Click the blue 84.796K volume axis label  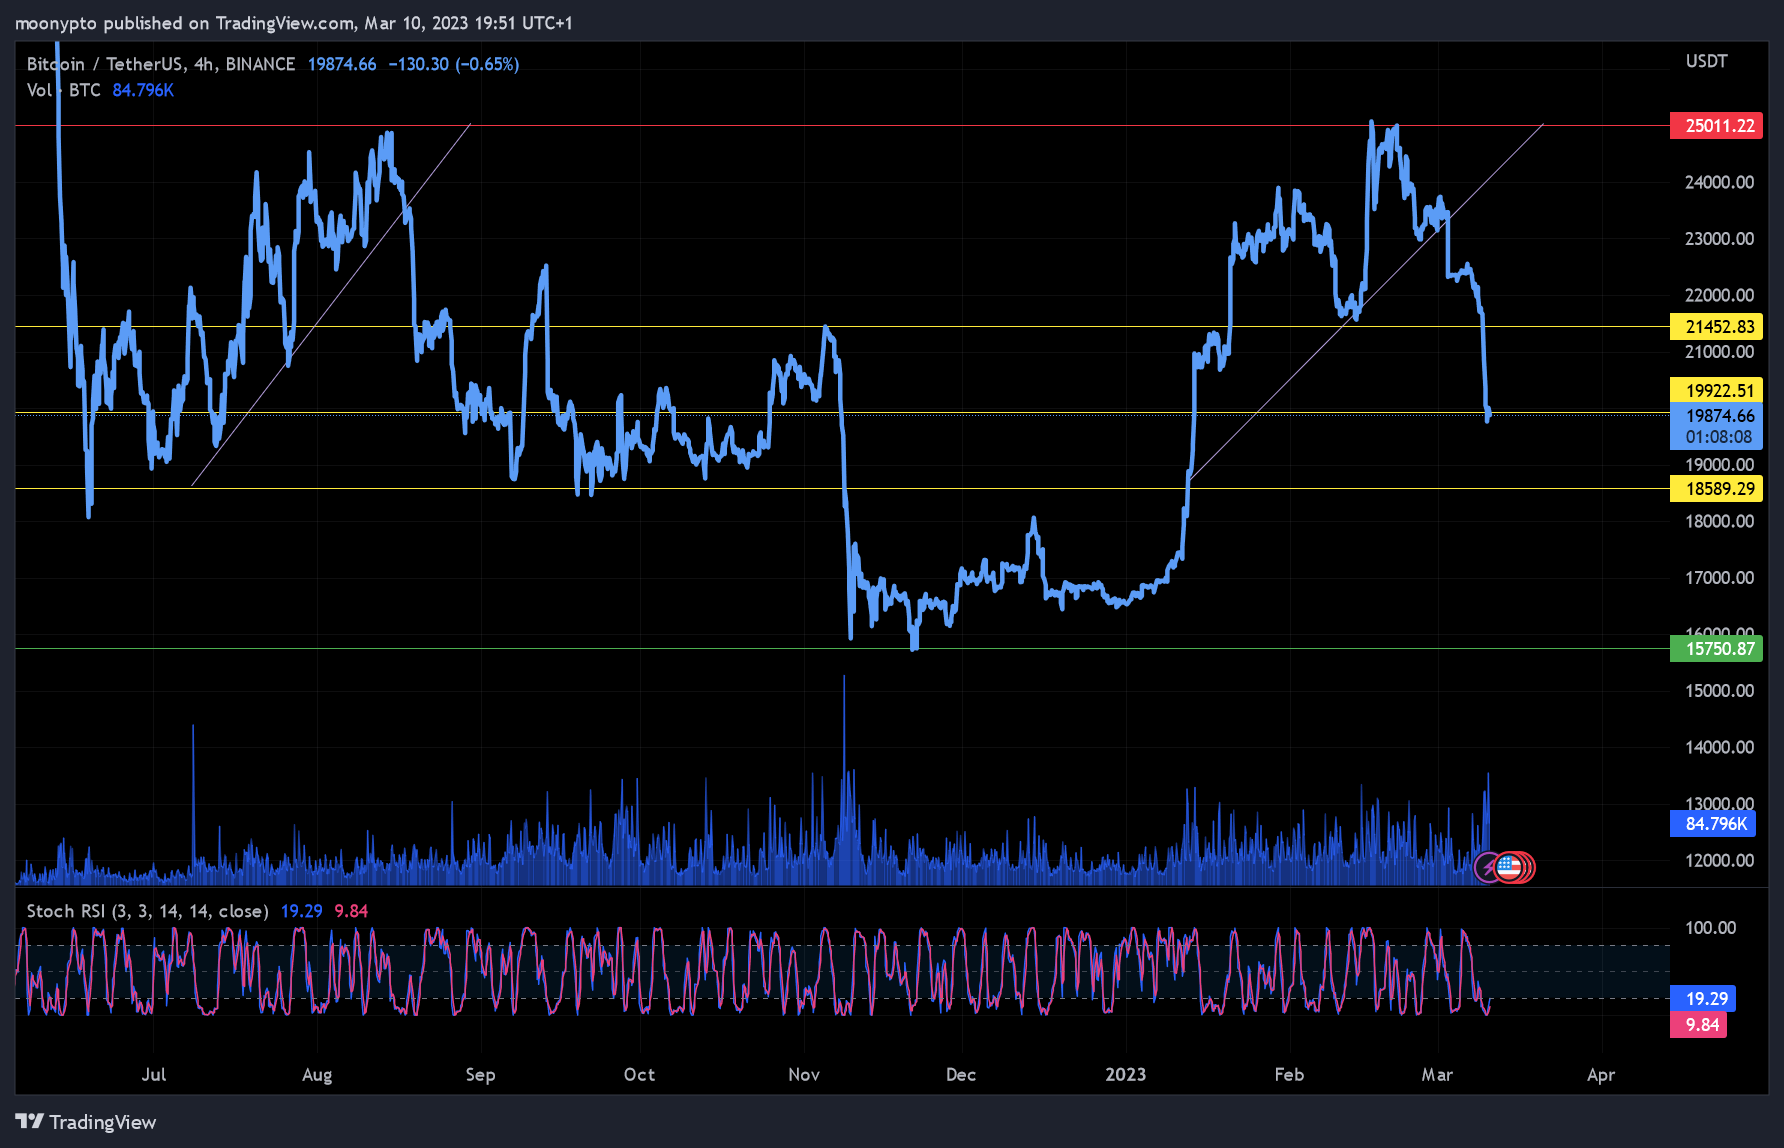coord(1713,824)
